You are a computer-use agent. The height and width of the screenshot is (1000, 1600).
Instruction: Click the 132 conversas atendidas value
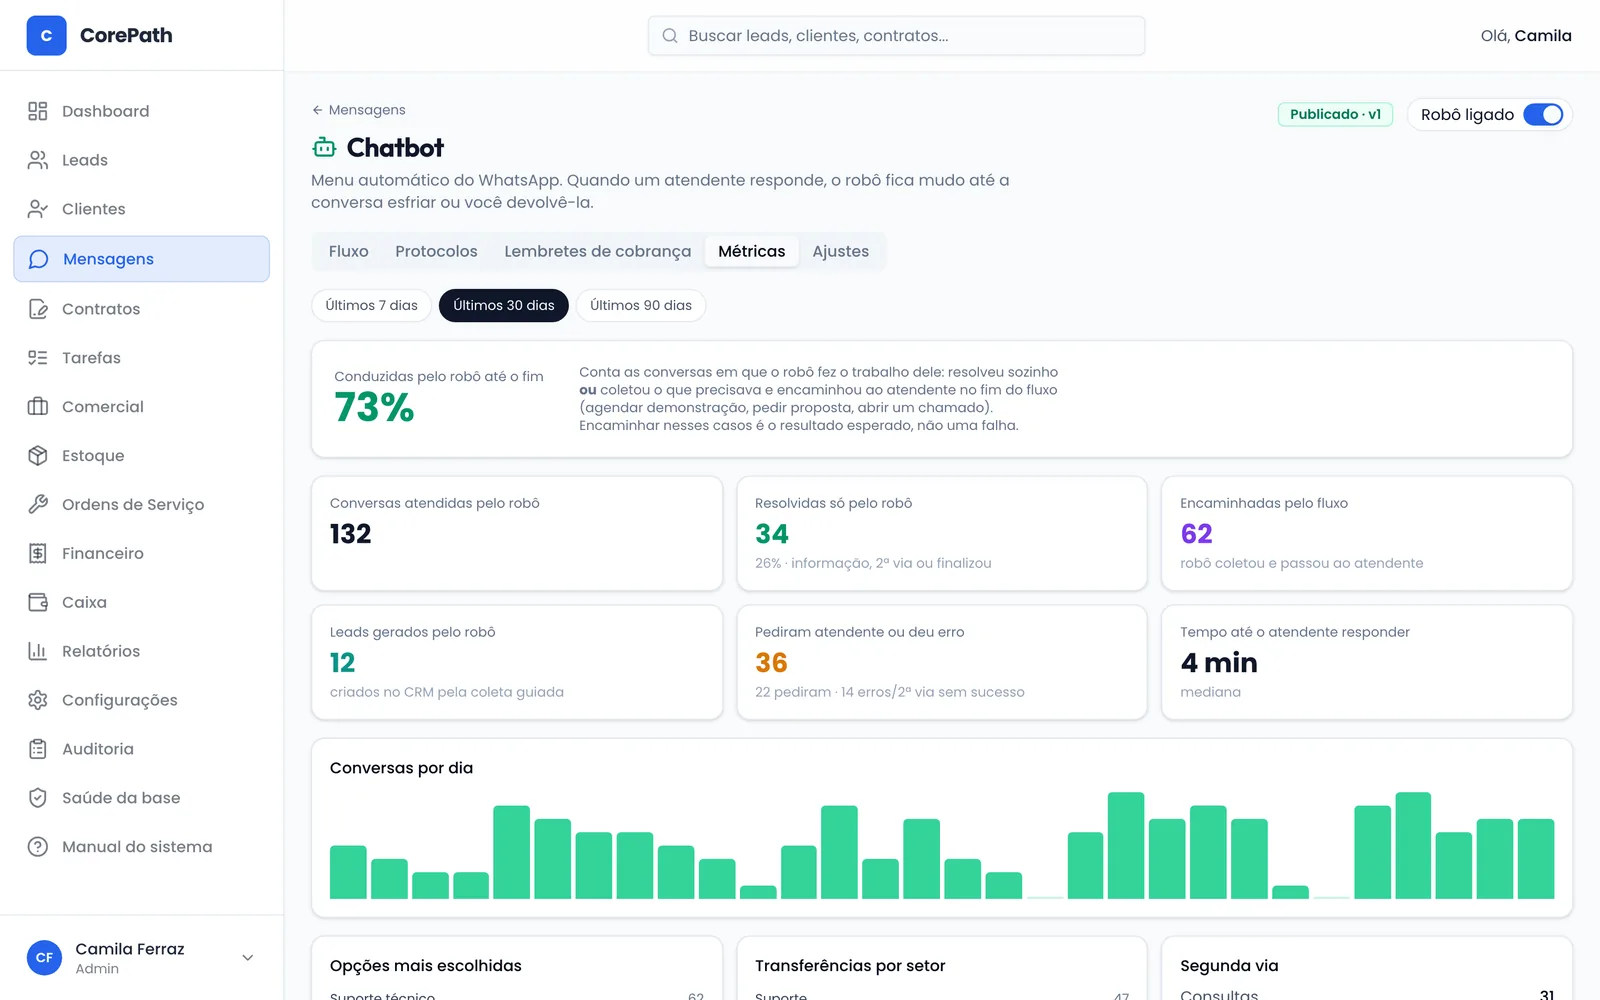[x=350, y=534]
